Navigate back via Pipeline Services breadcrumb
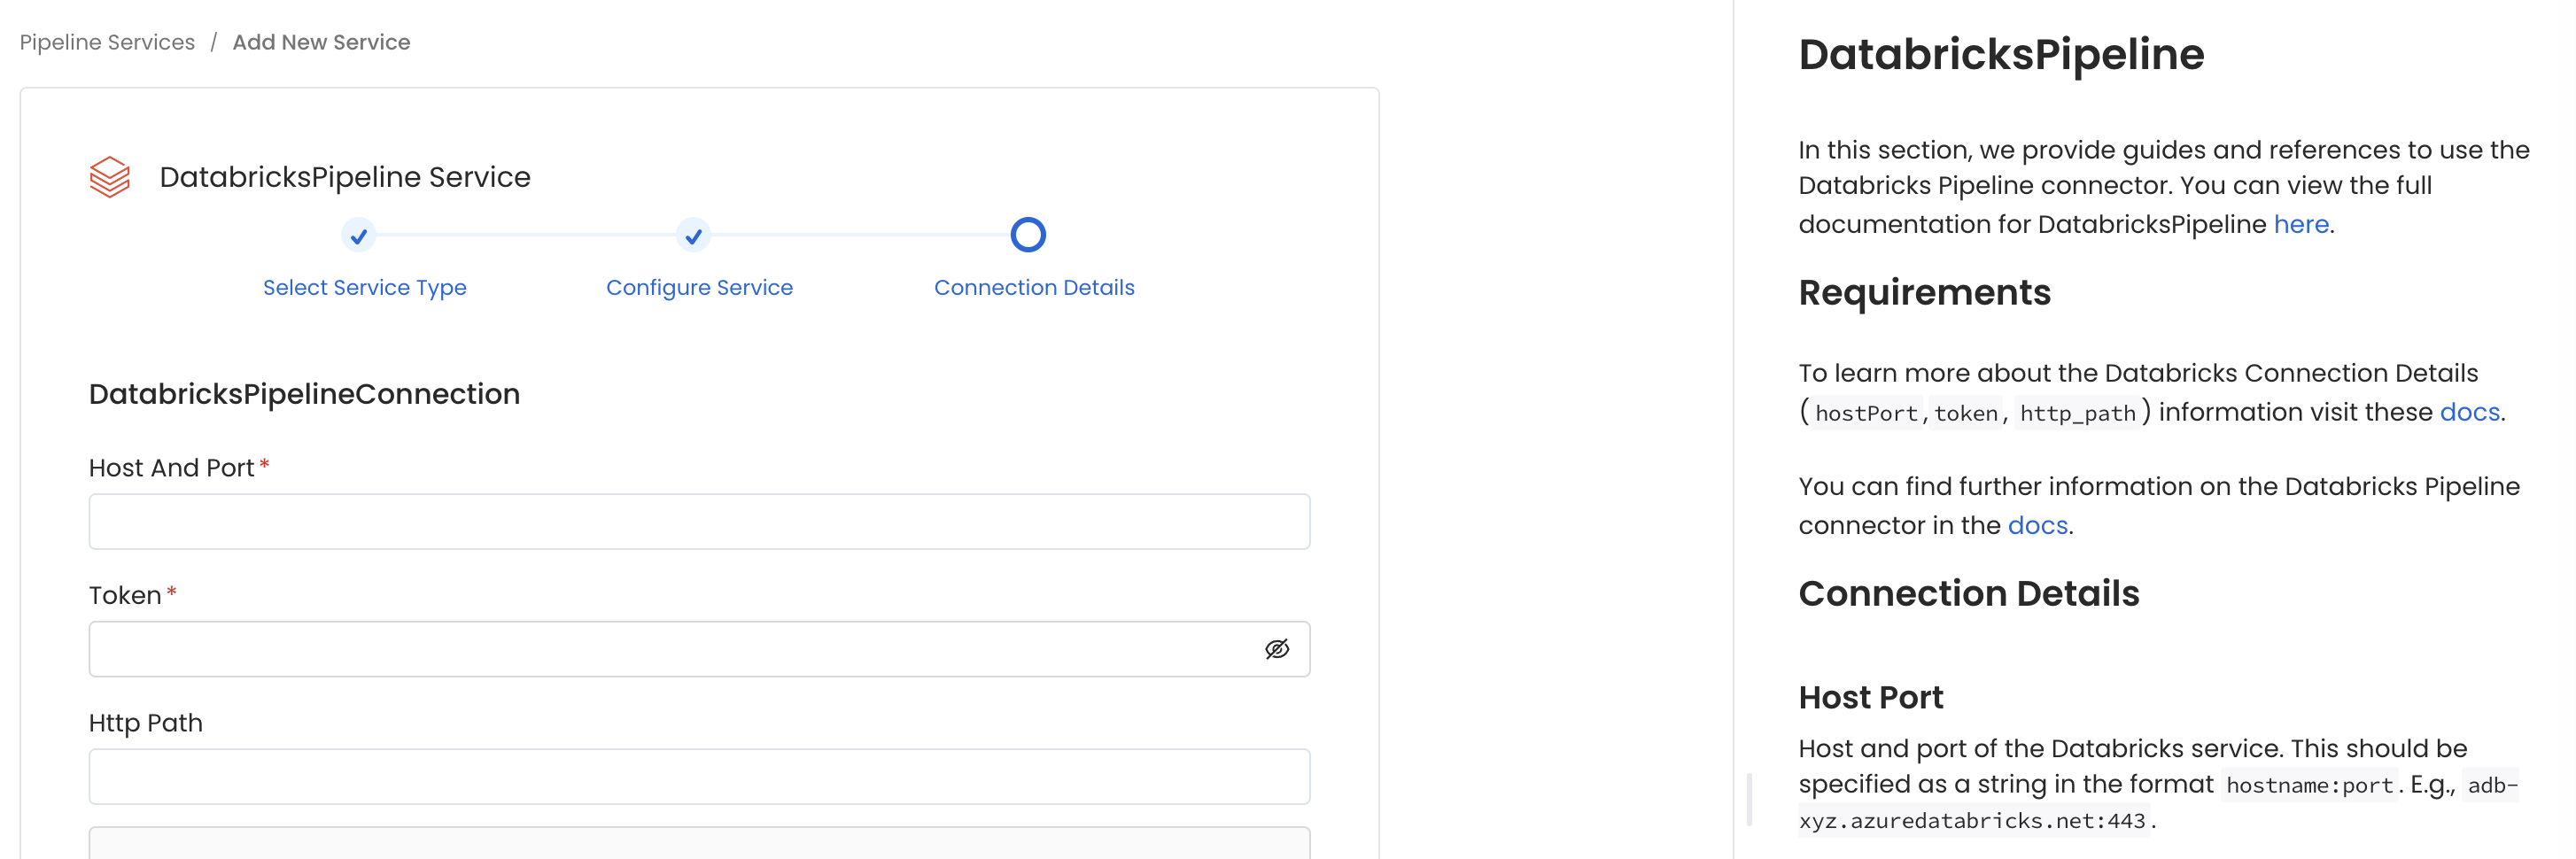2576x859 pixels. [106, 42]
